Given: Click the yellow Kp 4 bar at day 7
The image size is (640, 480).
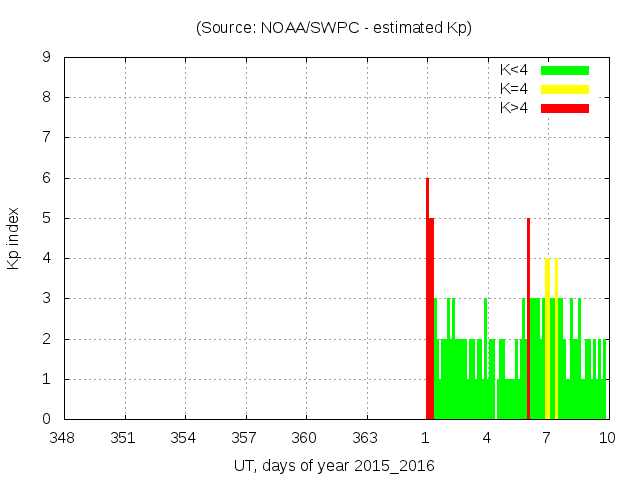Looking at the screenshot, I should point(547,340).
